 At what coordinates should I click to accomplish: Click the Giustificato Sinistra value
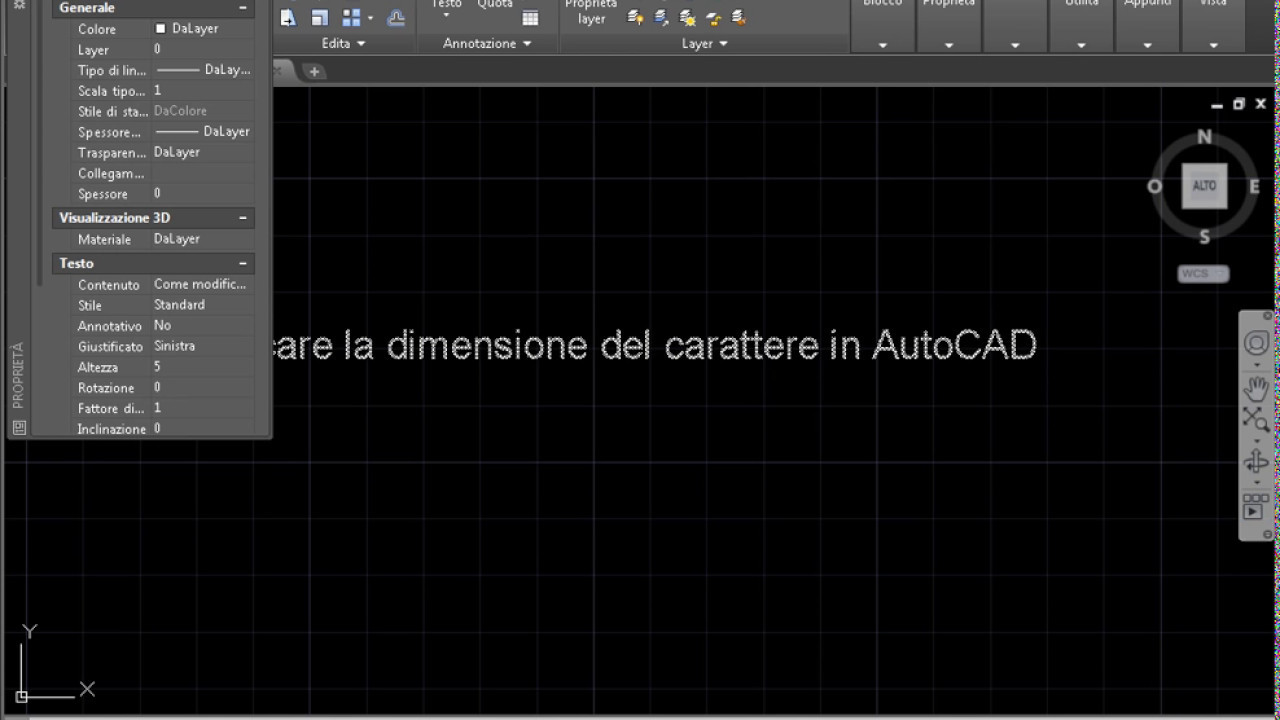tap(203, 346)
